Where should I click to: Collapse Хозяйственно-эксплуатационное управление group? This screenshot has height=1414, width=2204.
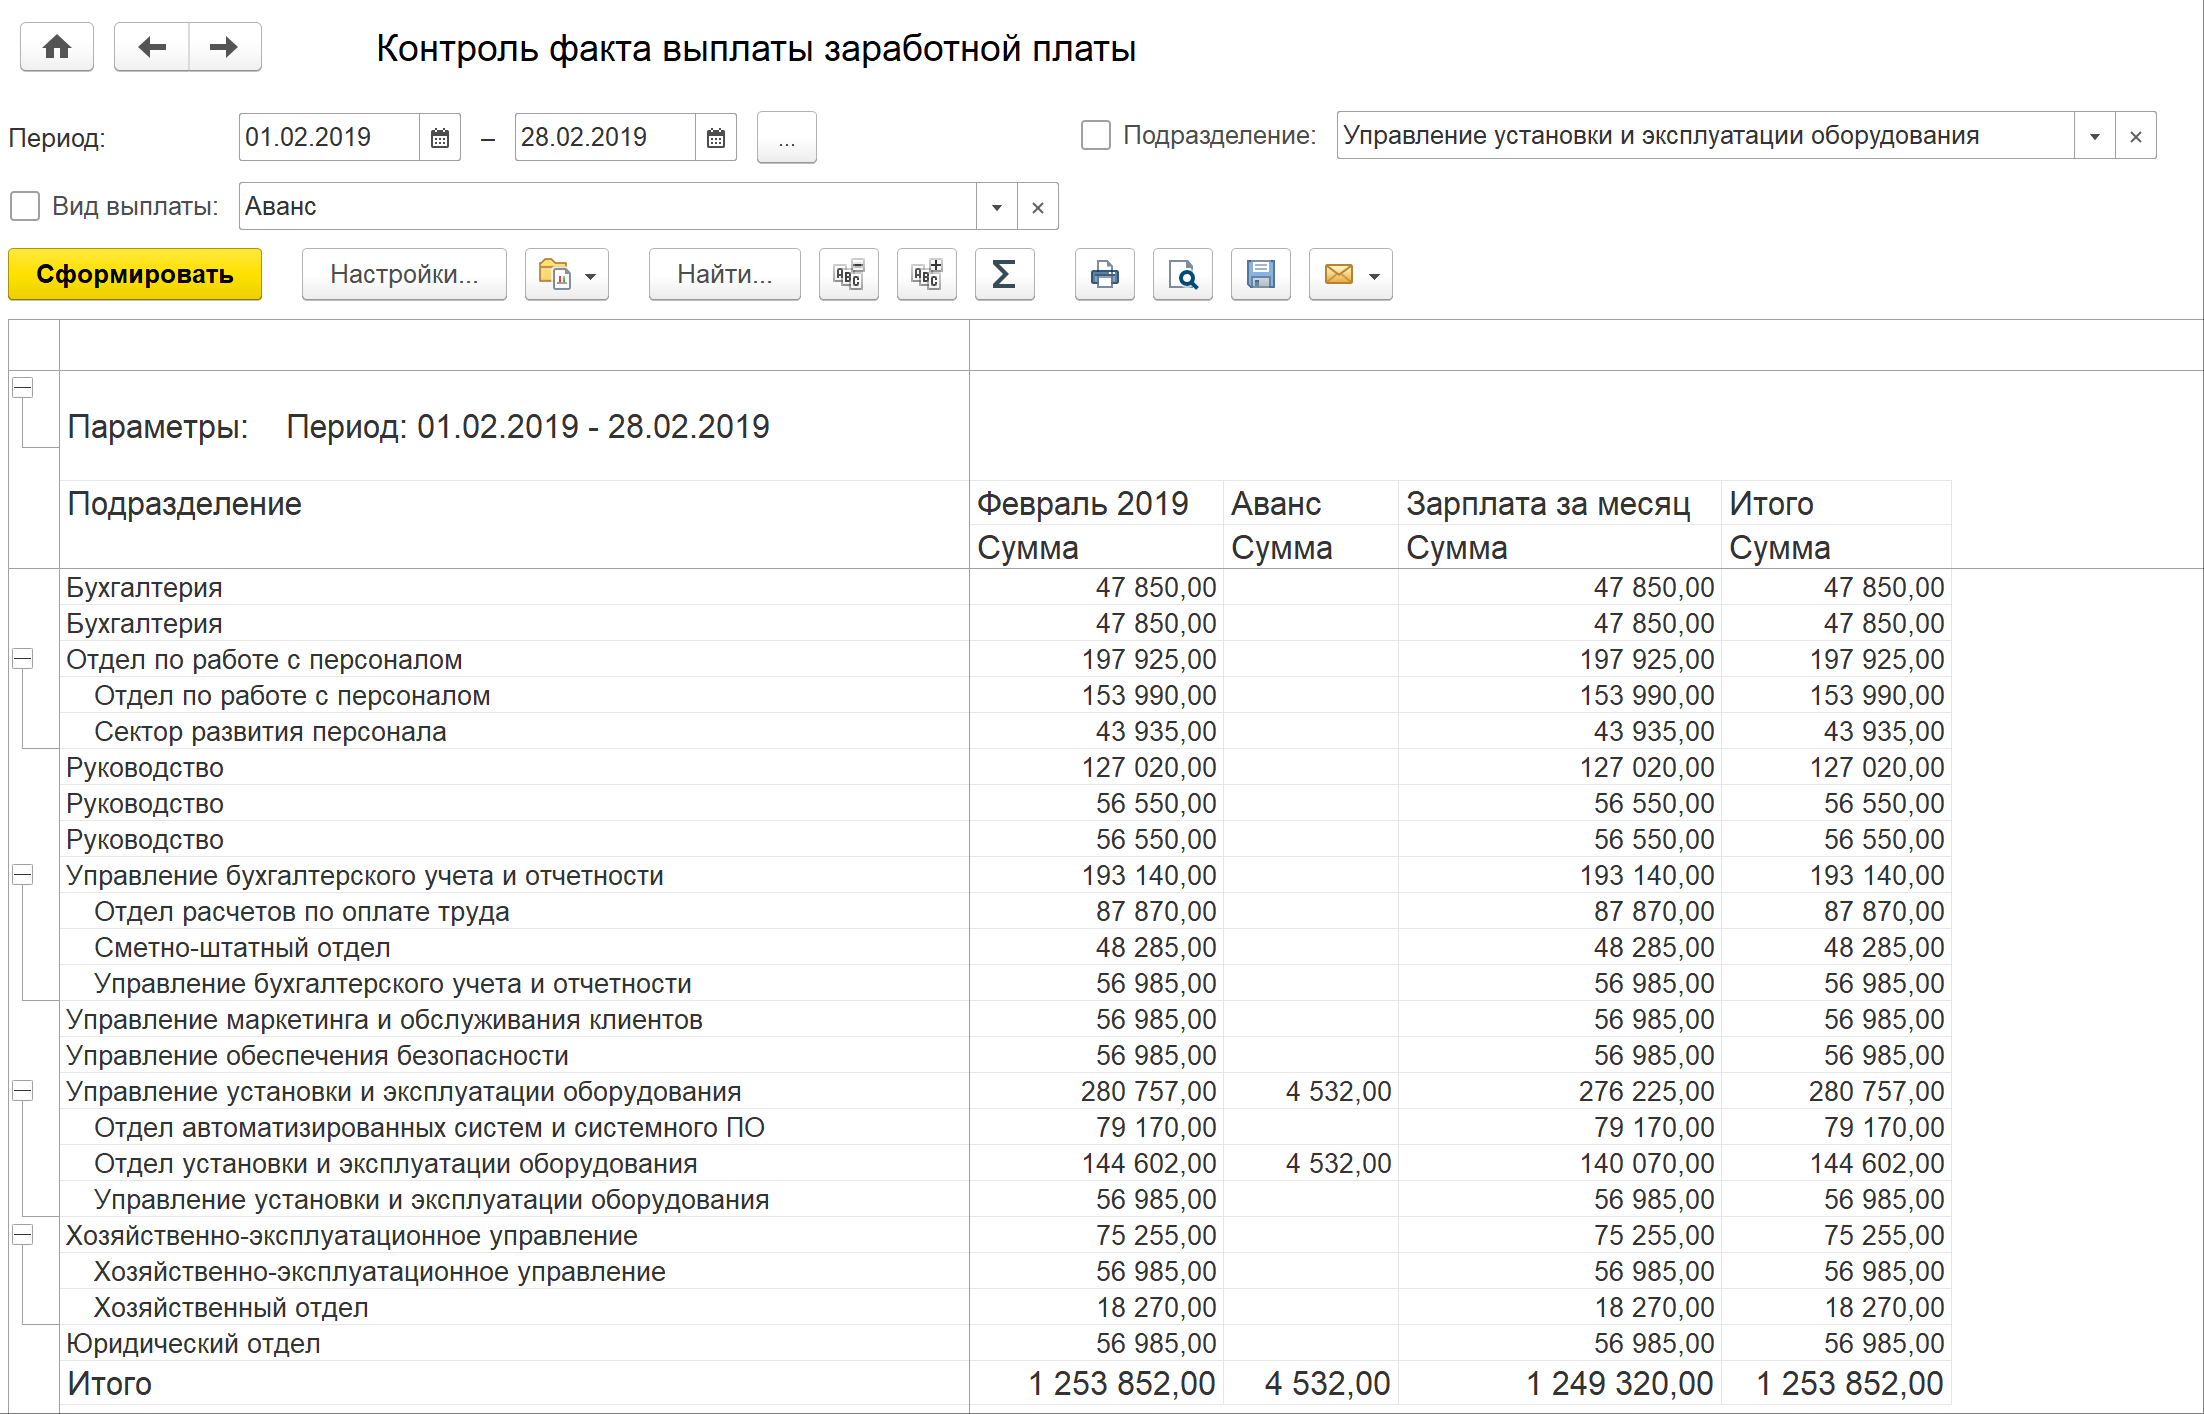22,1235
